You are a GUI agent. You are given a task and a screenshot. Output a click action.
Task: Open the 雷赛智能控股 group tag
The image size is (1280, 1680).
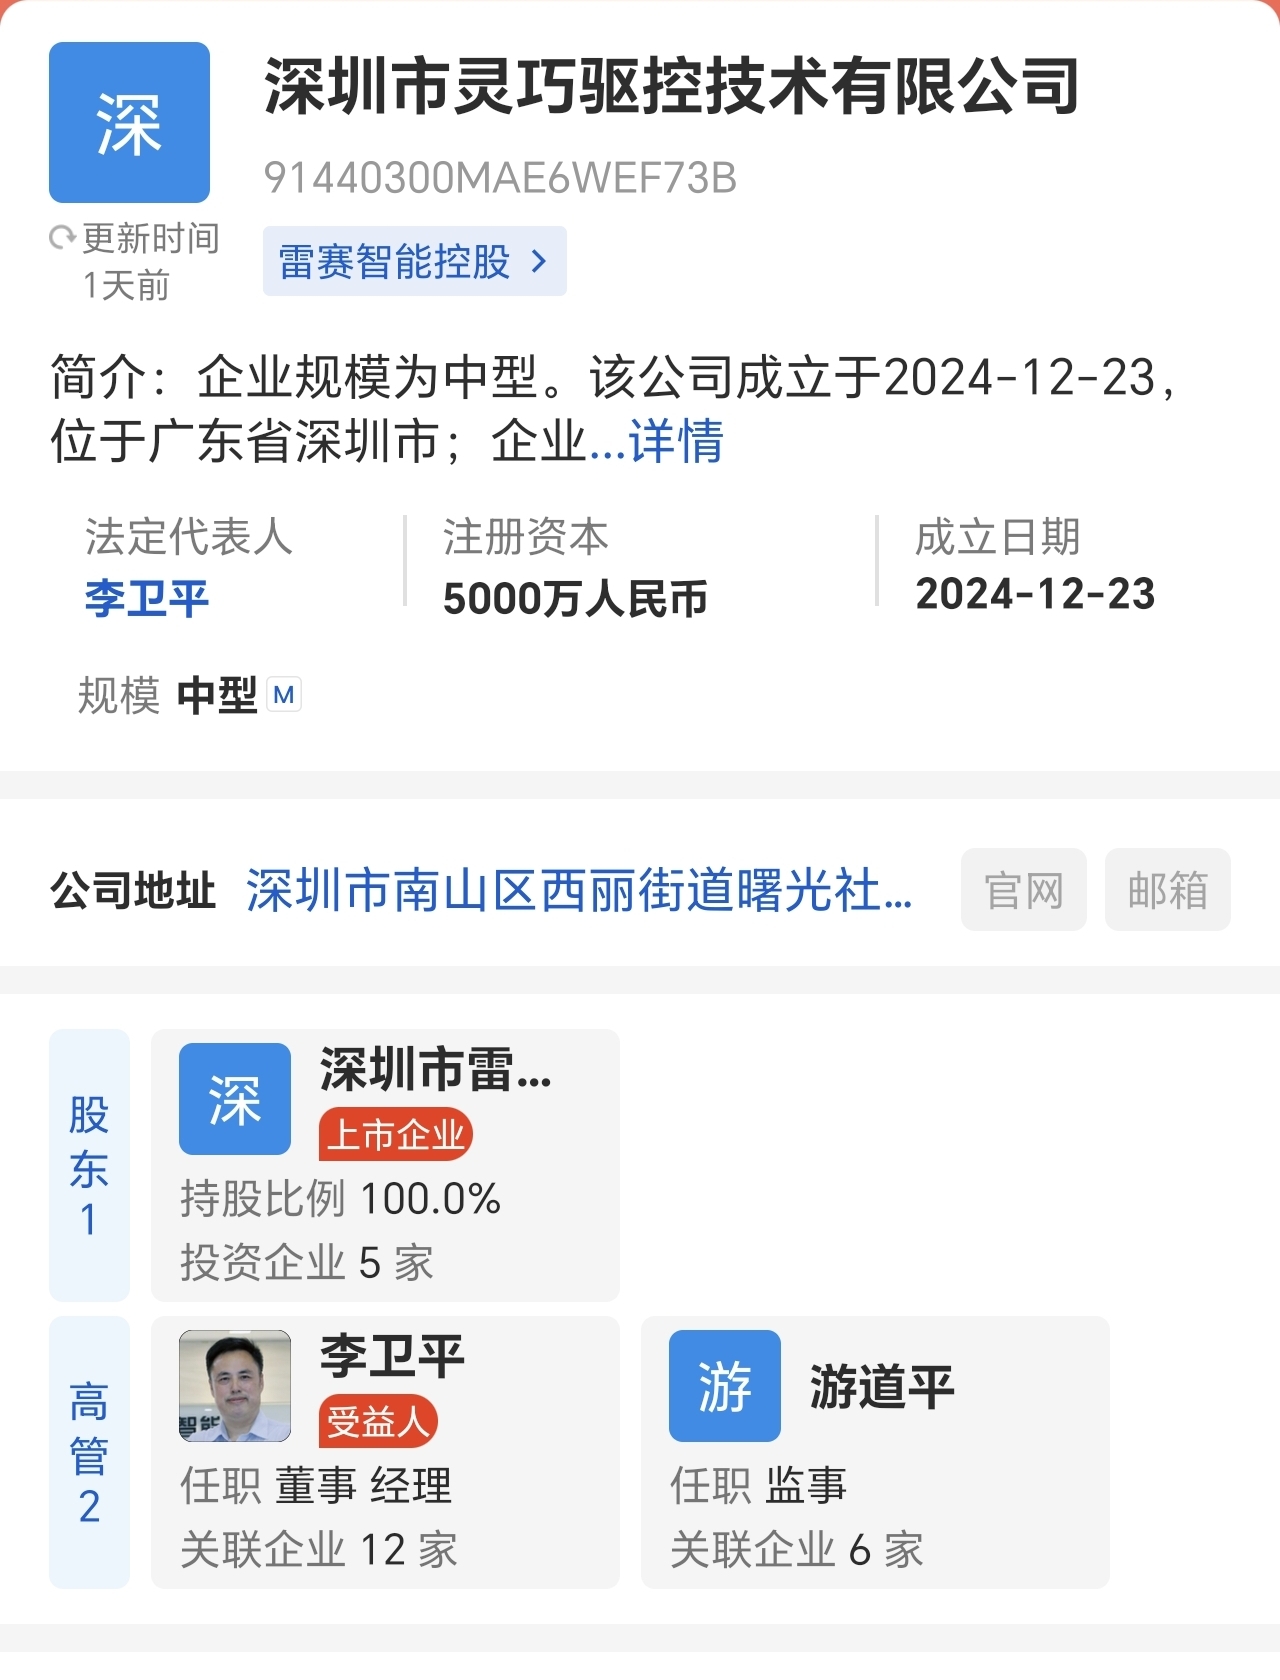(414, 261)
